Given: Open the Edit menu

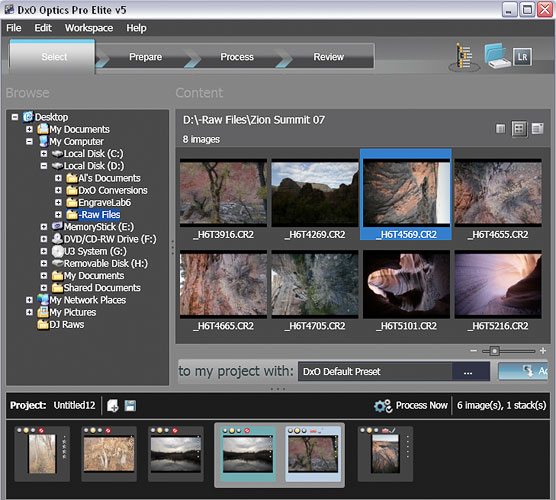Looking at the screenshot, I should click(43, 28).
